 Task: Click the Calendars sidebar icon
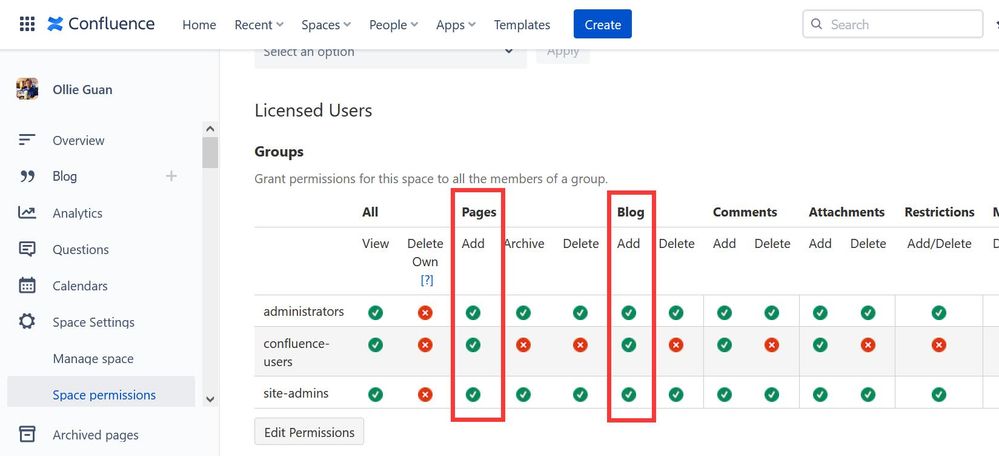coord(27,286)
